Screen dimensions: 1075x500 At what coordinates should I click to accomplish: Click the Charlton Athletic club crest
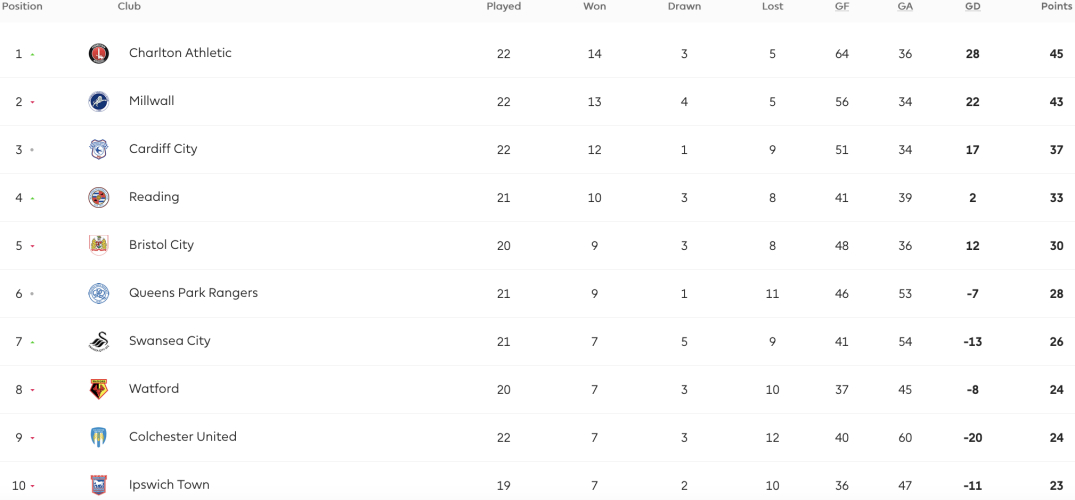[99, 53]
